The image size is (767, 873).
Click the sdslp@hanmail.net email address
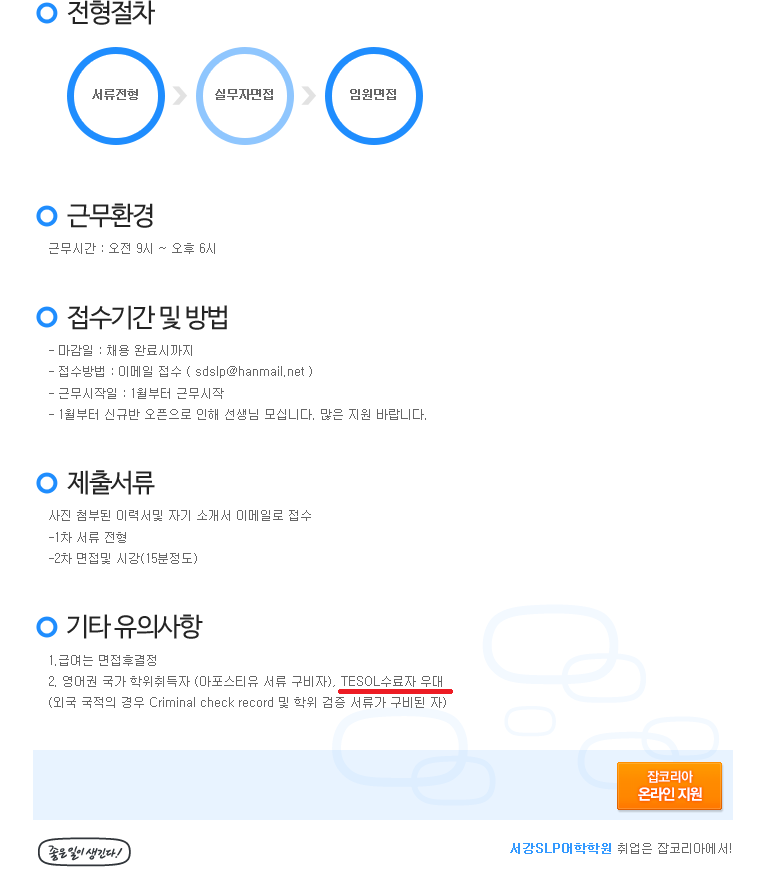[x=250, y=371]
